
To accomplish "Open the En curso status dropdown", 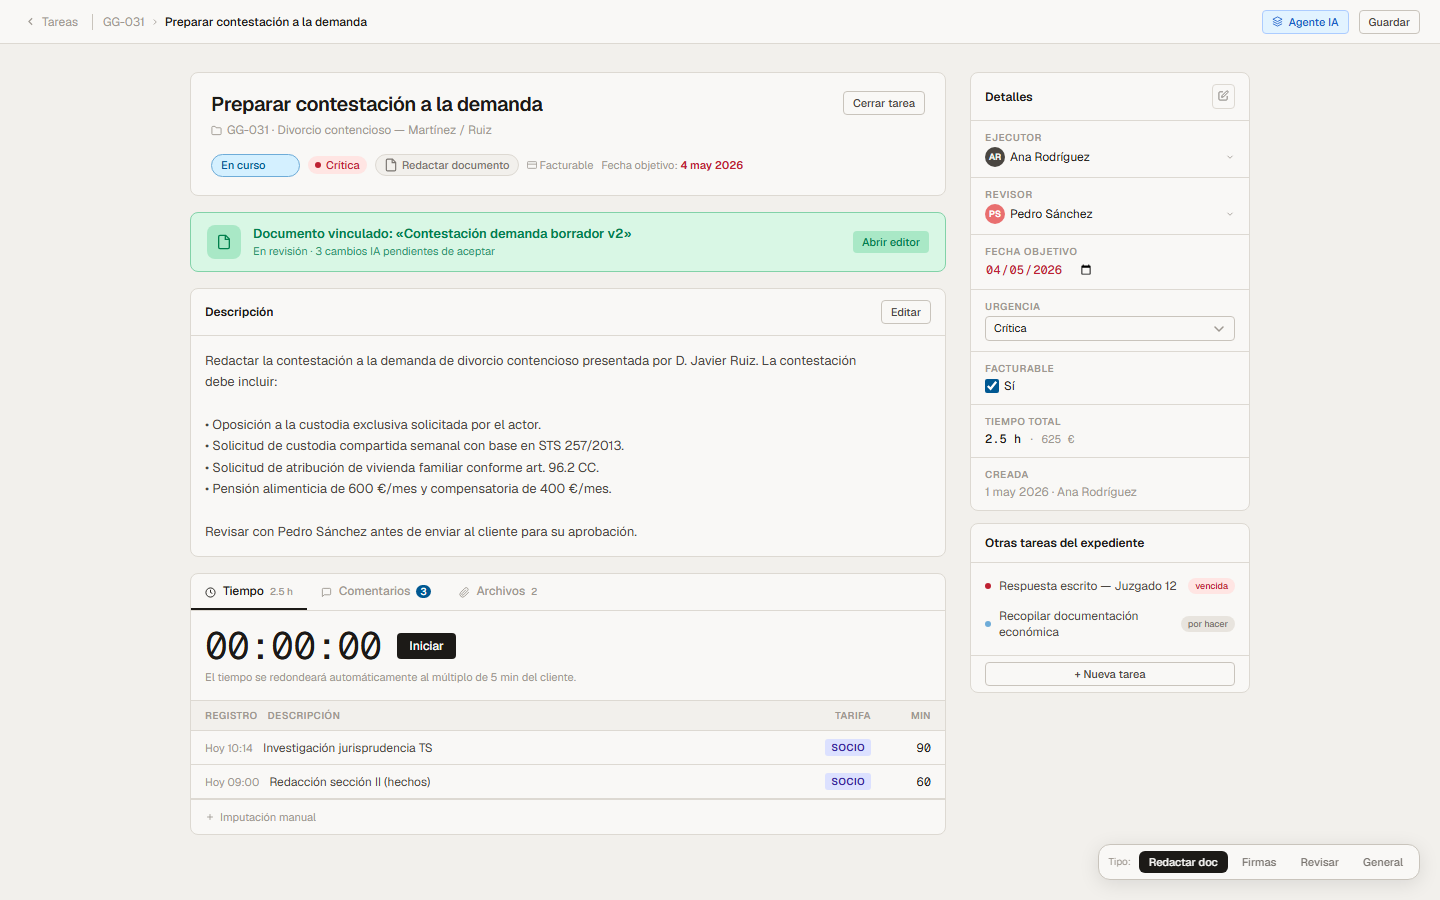I will point(255,166).
